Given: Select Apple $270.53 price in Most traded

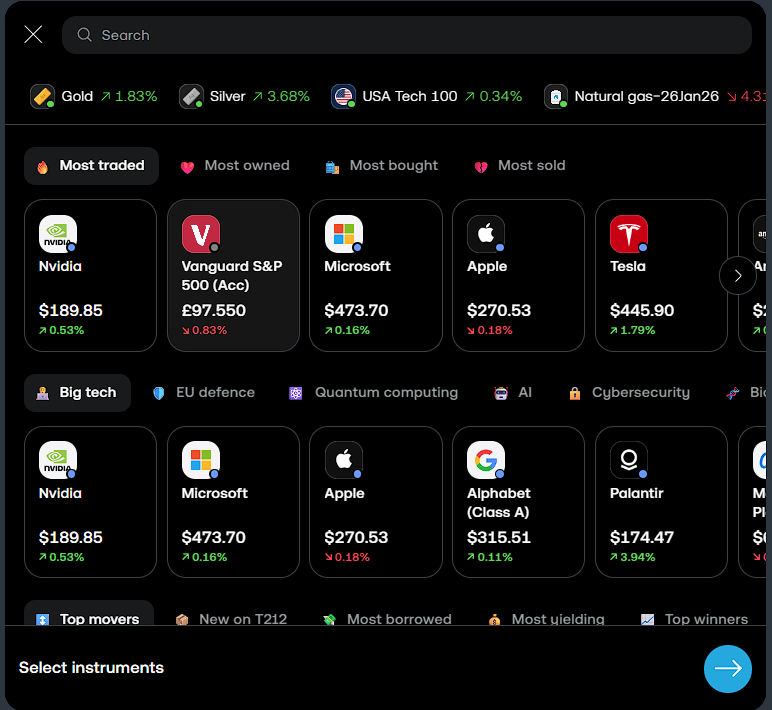Looking at the screenshot, I should point(499,310).
